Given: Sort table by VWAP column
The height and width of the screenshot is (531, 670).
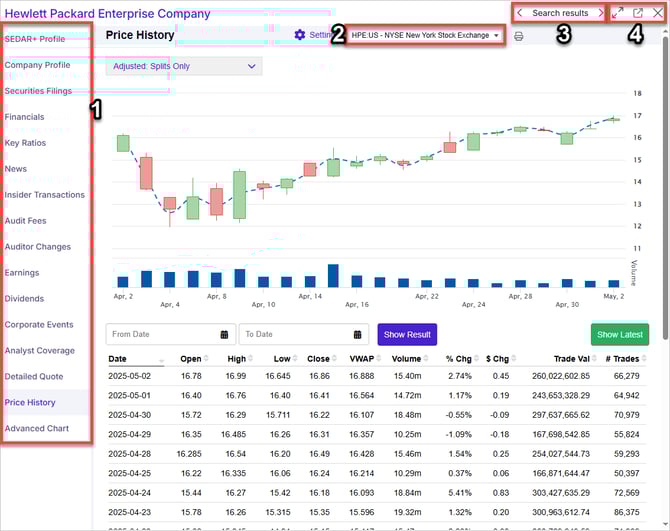Looking at the screenshot, I should (x=365, y=359).
